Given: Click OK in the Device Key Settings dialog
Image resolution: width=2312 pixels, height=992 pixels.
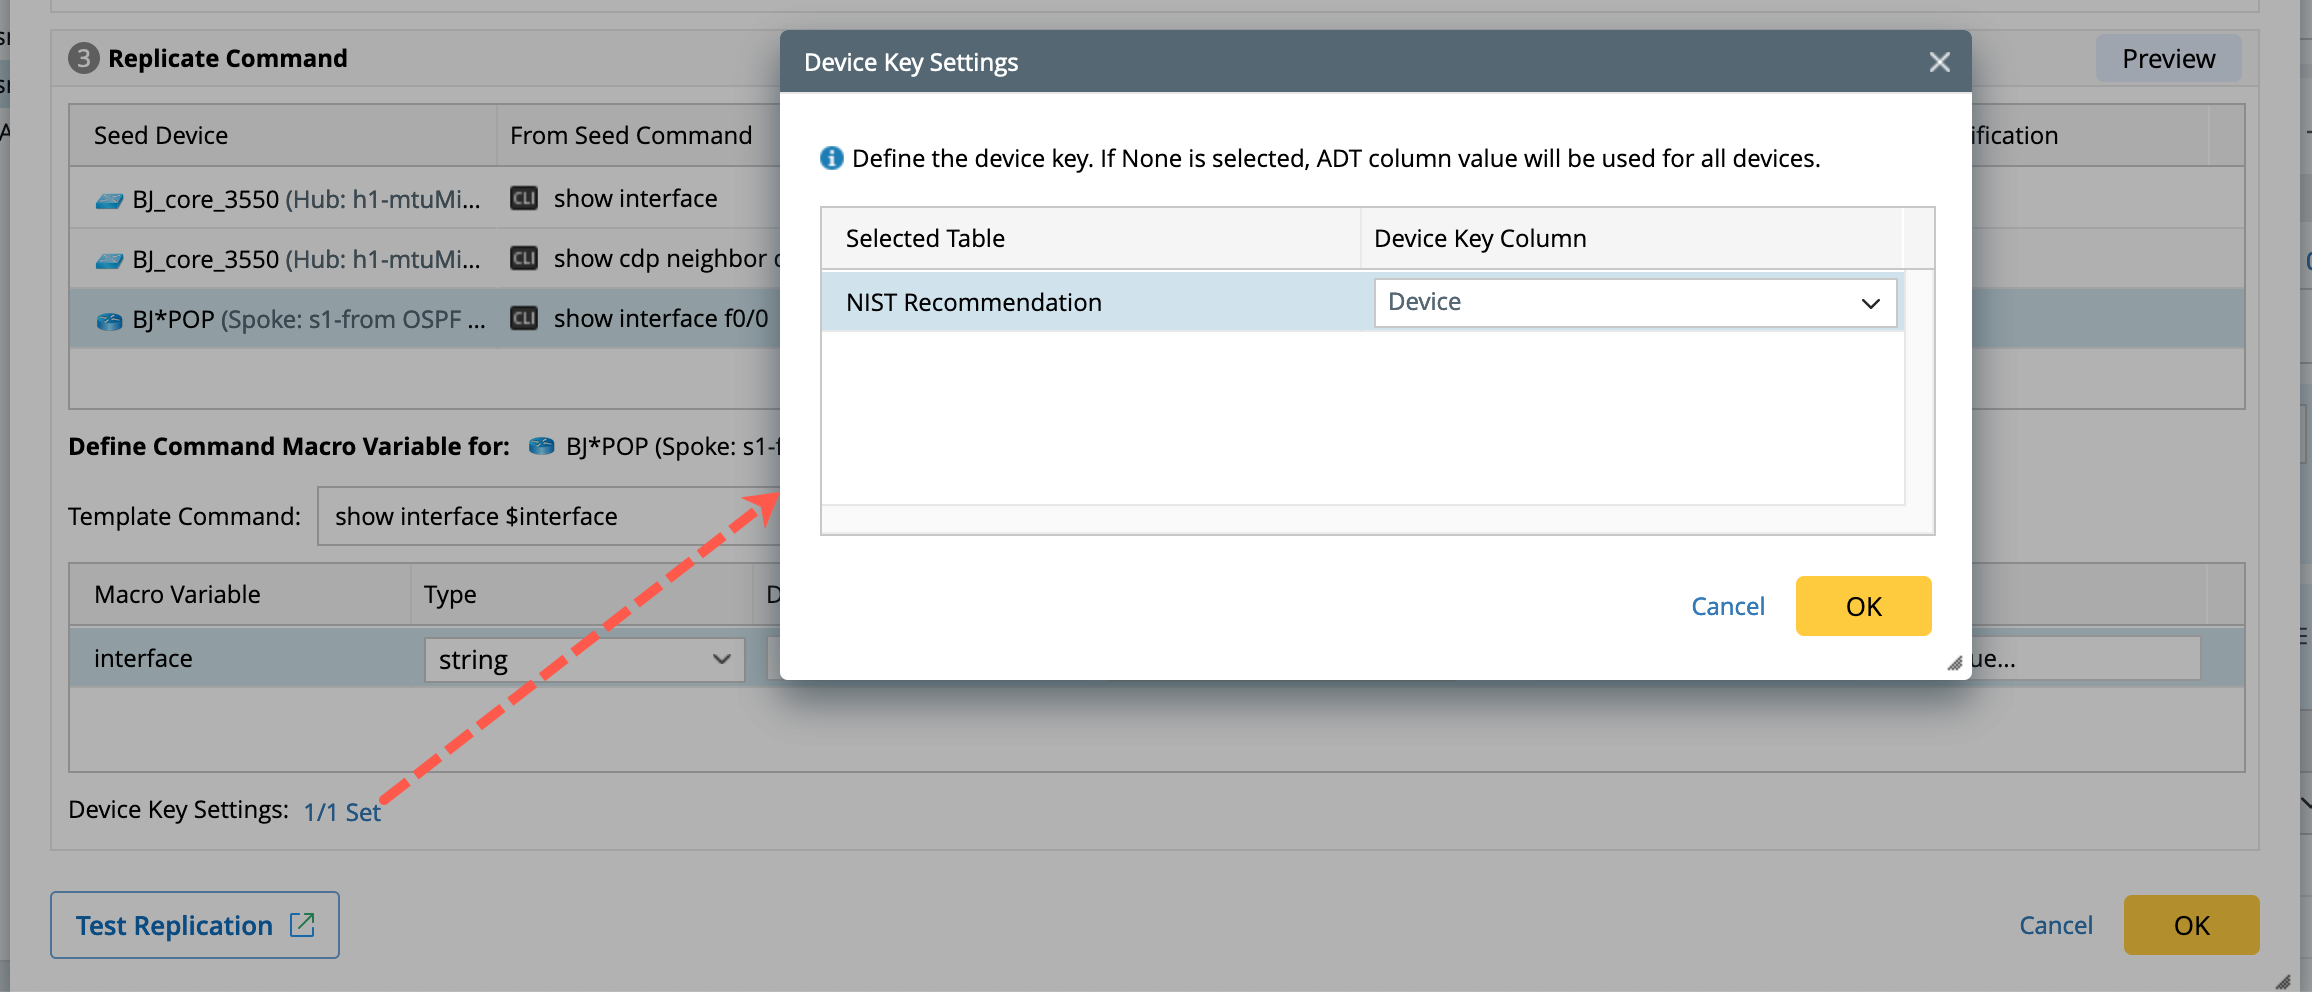Looking at the screenshot, I should pyautogui.click(x=1863, y=606).
